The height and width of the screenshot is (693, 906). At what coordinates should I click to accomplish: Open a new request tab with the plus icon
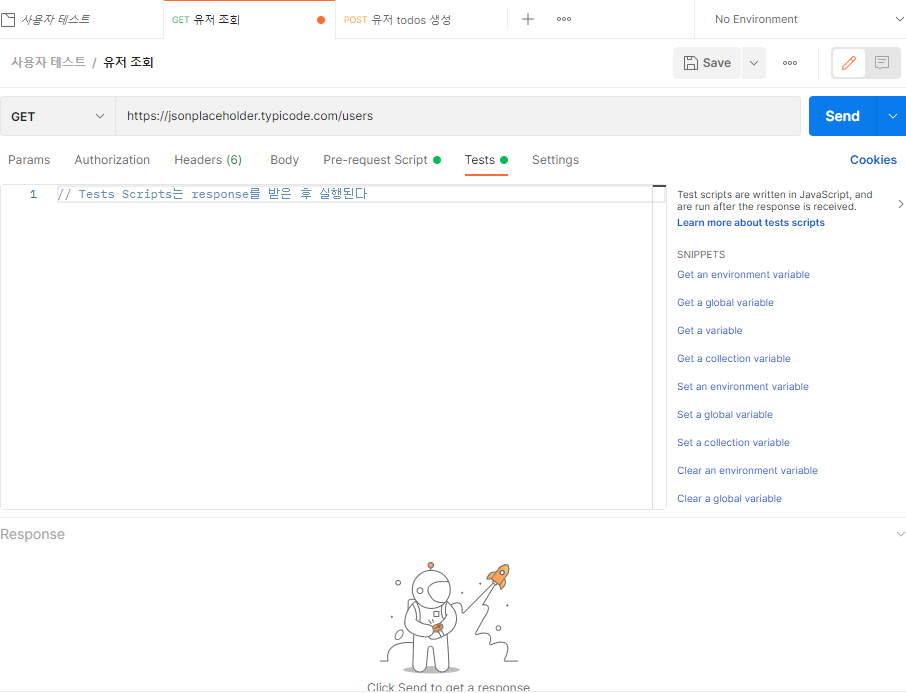[x=528, y=18]
